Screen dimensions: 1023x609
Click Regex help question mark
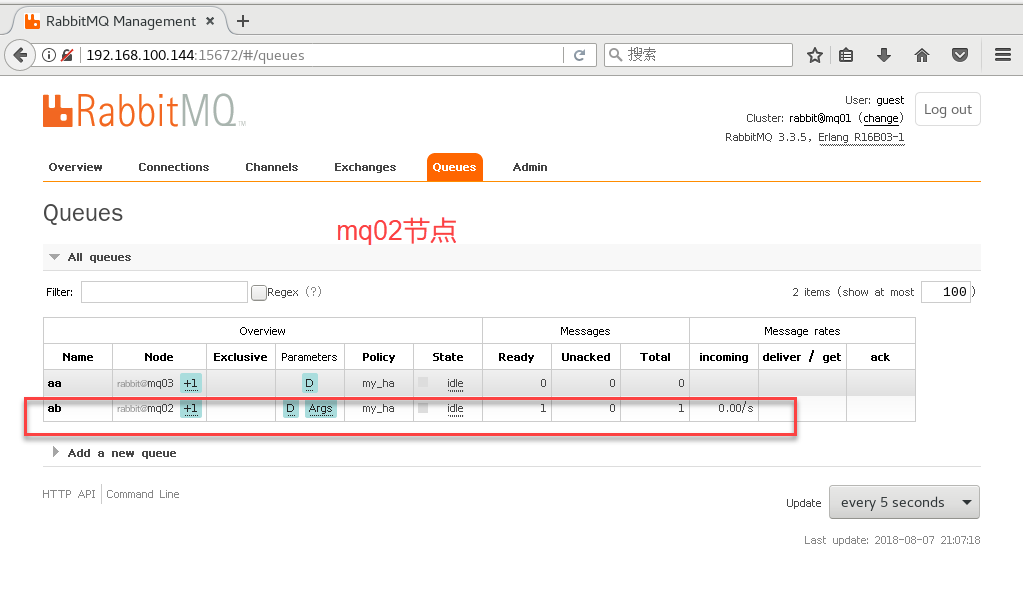pyautogui.click(x=314, y=292)
